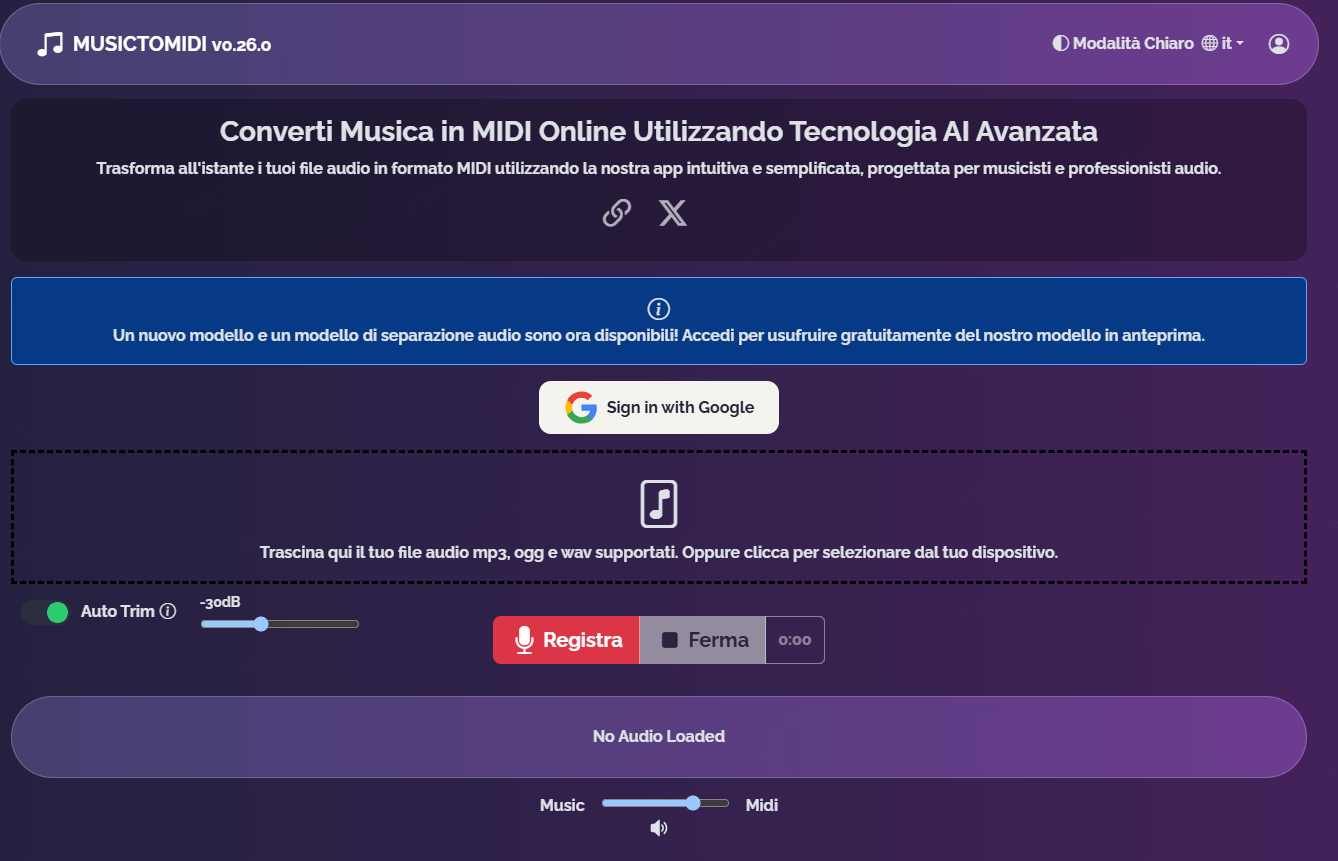Mute audio with the speaker icon
The image size is (1338, 861).
pyautogui.click(x=658, y=828)
